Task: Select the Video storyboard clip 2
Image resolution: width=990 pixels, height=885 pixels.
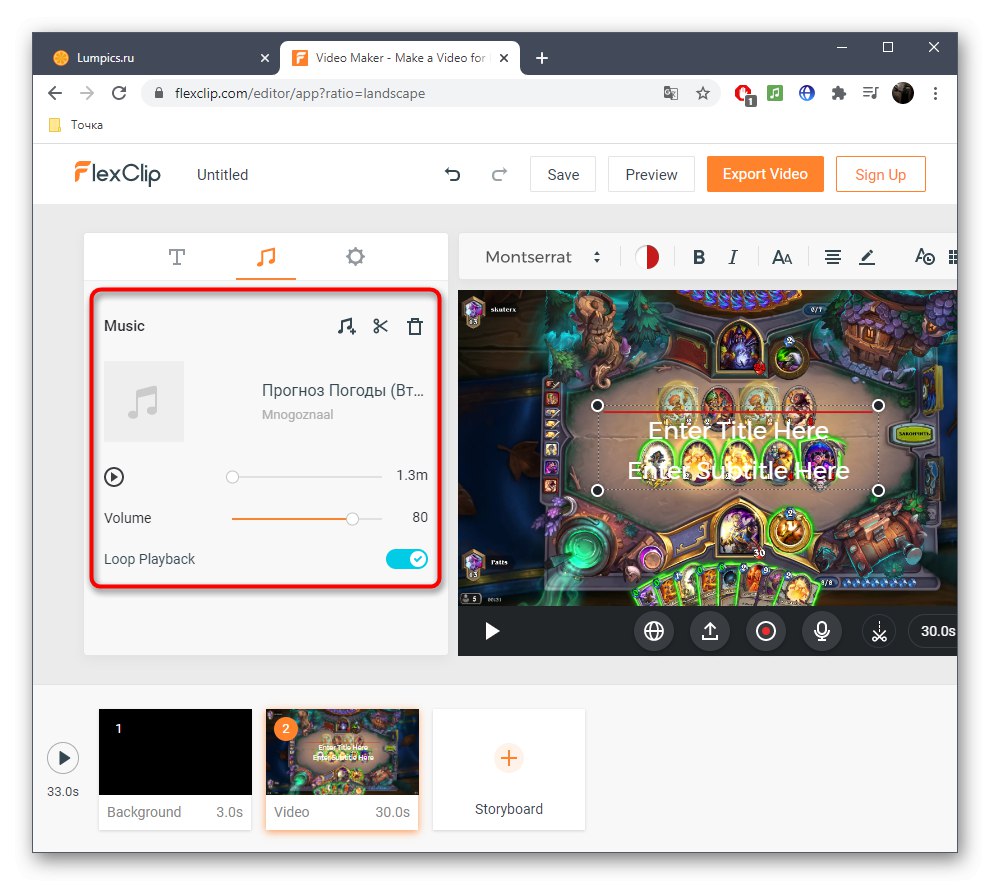Action: 342,768
